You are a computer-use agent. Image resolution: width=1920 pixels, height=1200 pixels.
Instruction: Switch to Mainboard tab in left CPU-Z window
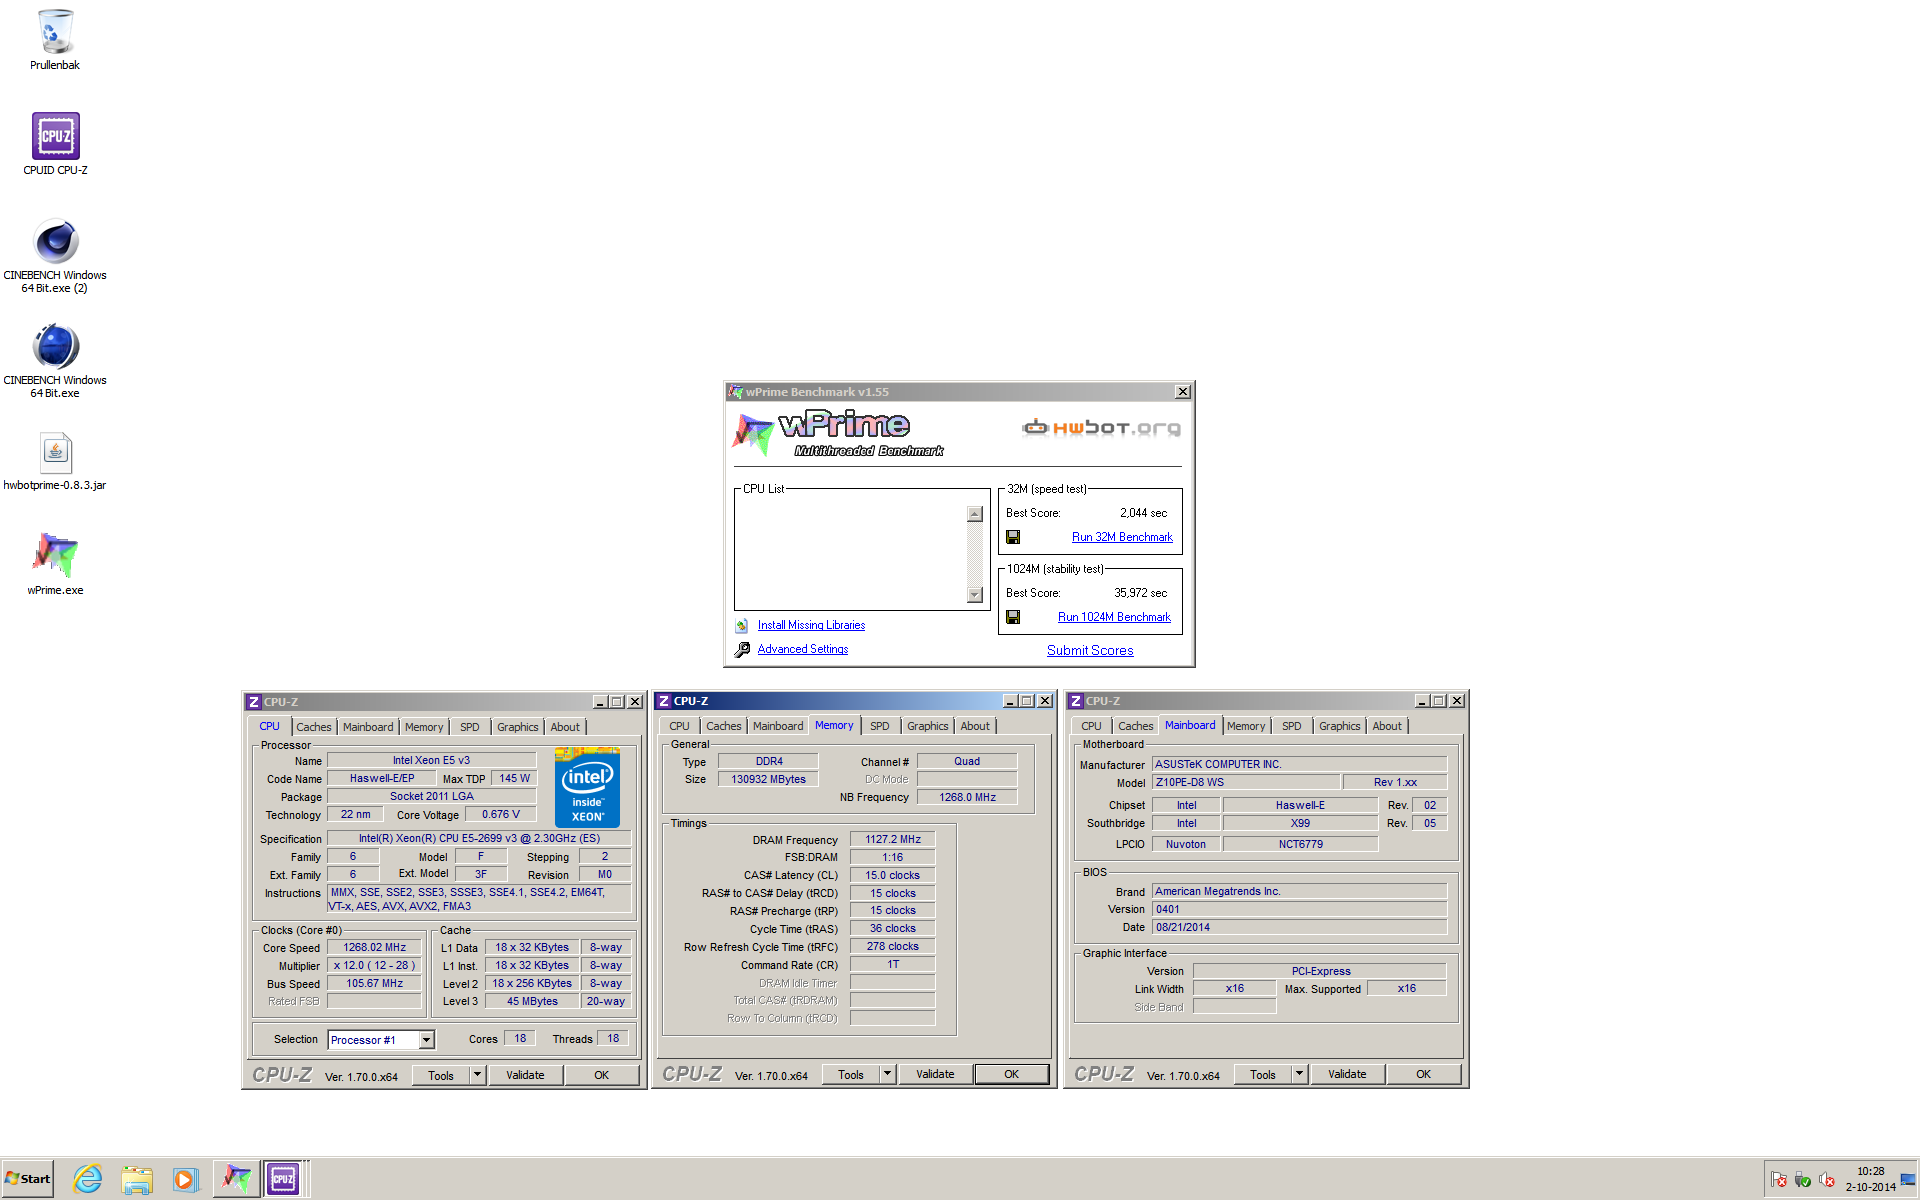[368, 727]
